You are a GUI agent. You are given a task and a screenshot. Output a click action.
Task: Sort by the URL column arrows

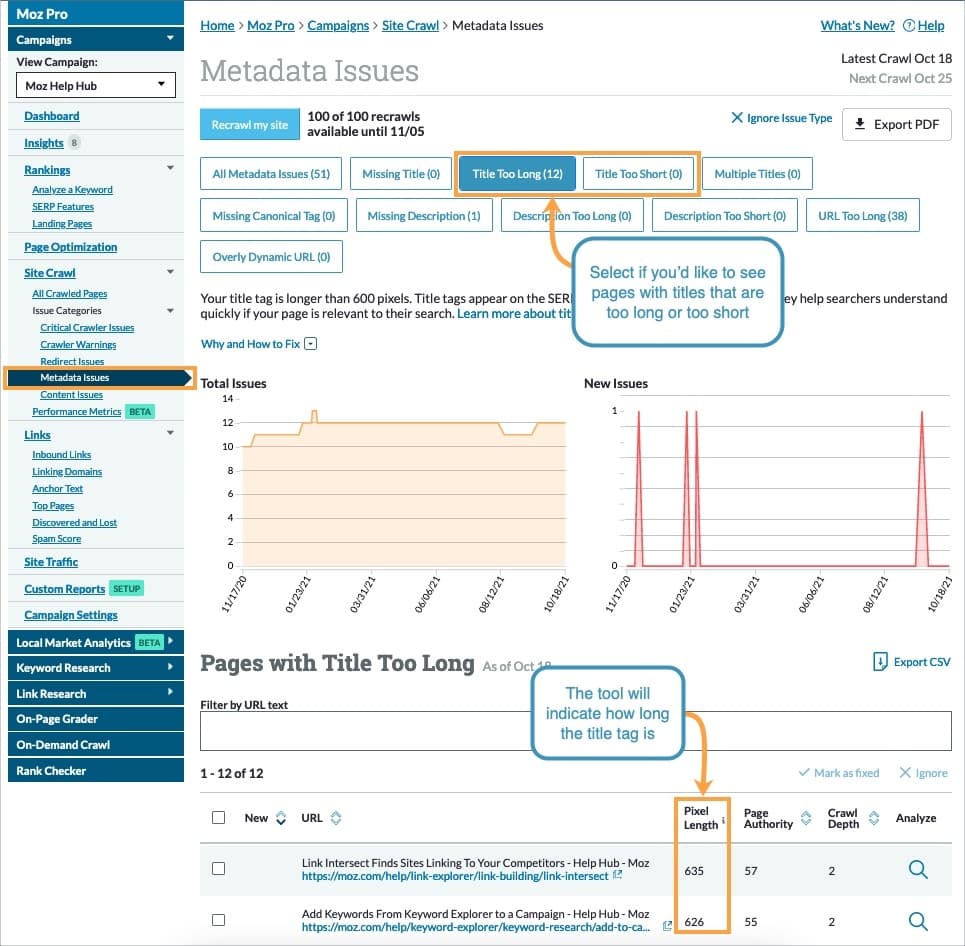336,818
